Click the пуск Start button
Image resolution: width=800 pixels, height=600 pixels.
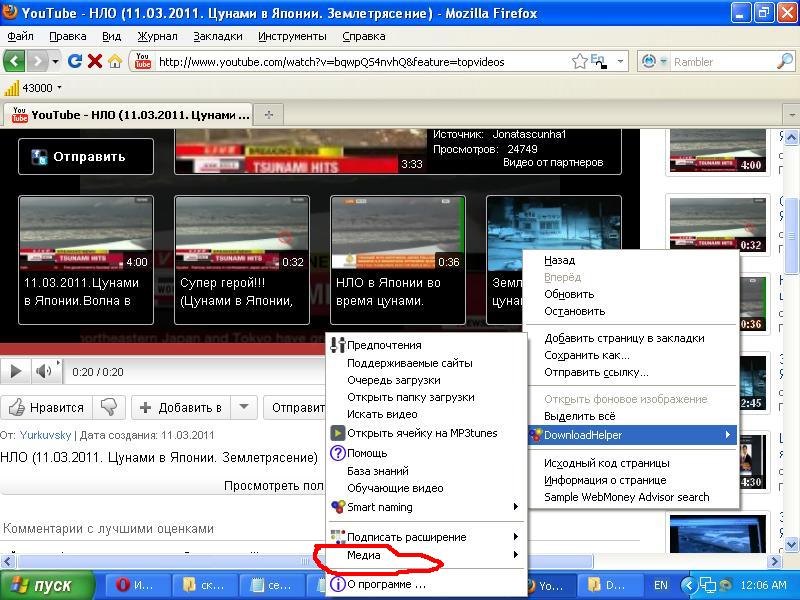tap(47, 585)
